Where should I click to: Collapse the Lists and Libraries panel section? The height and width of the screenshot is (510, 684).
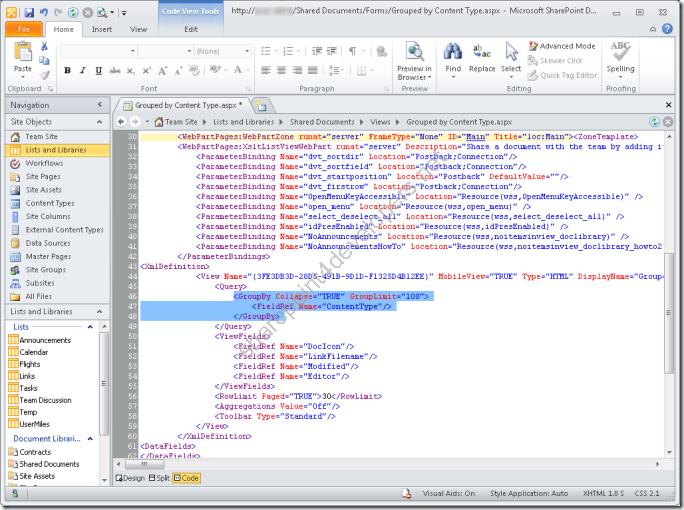pyautogui.click(x=99, y=311)
